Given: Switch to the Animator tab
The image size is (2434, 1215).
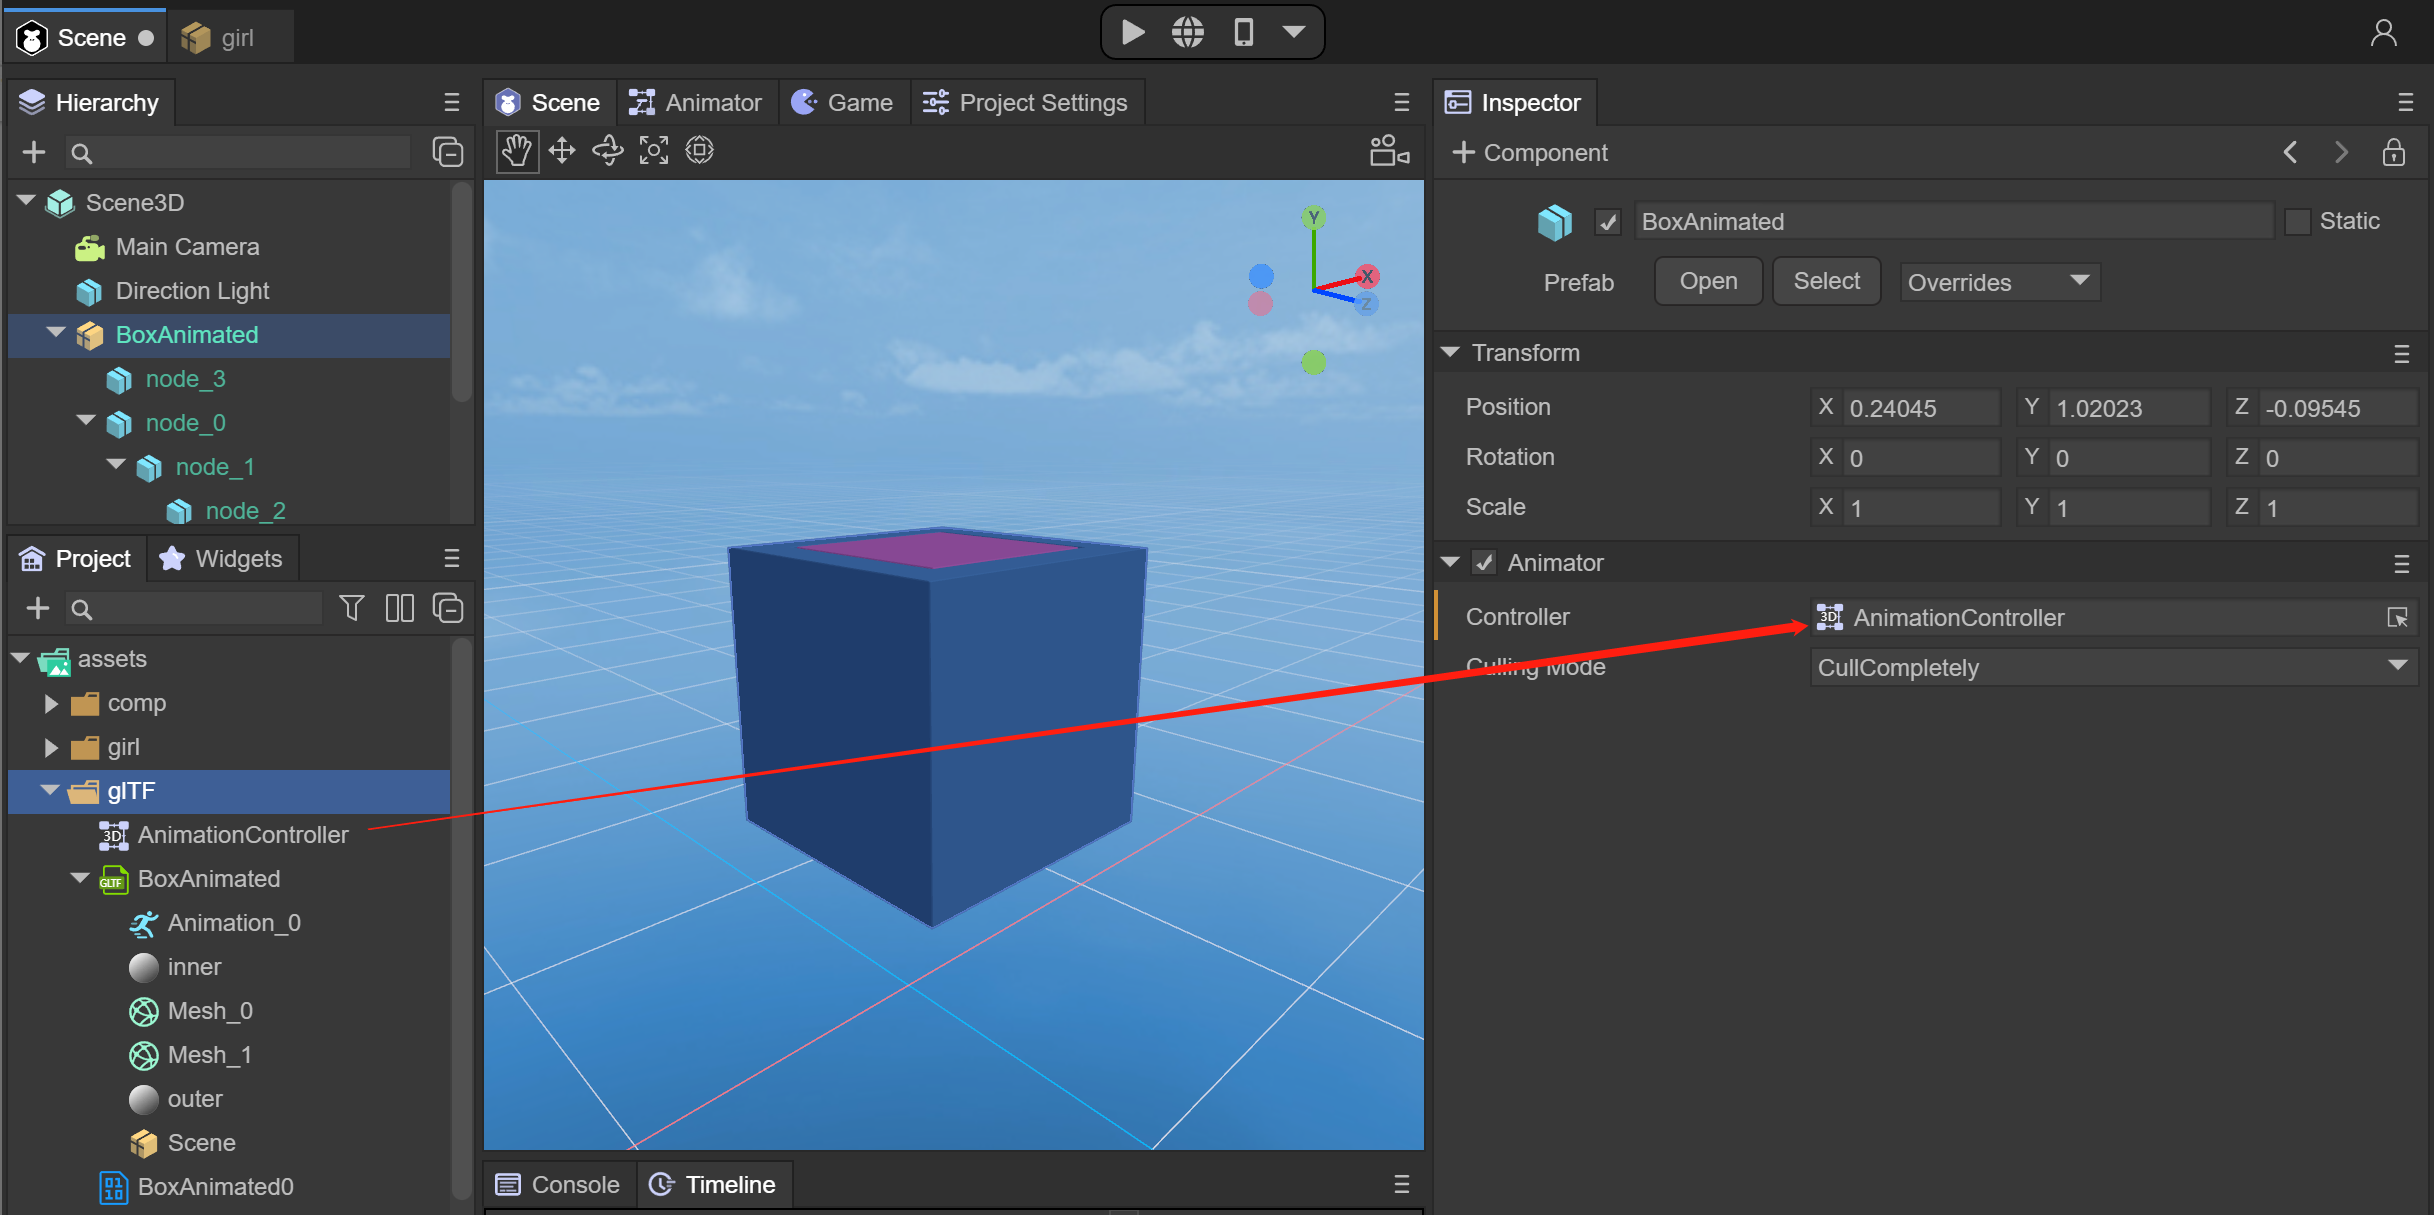Looking at the screenshot, I should [696, 103].
